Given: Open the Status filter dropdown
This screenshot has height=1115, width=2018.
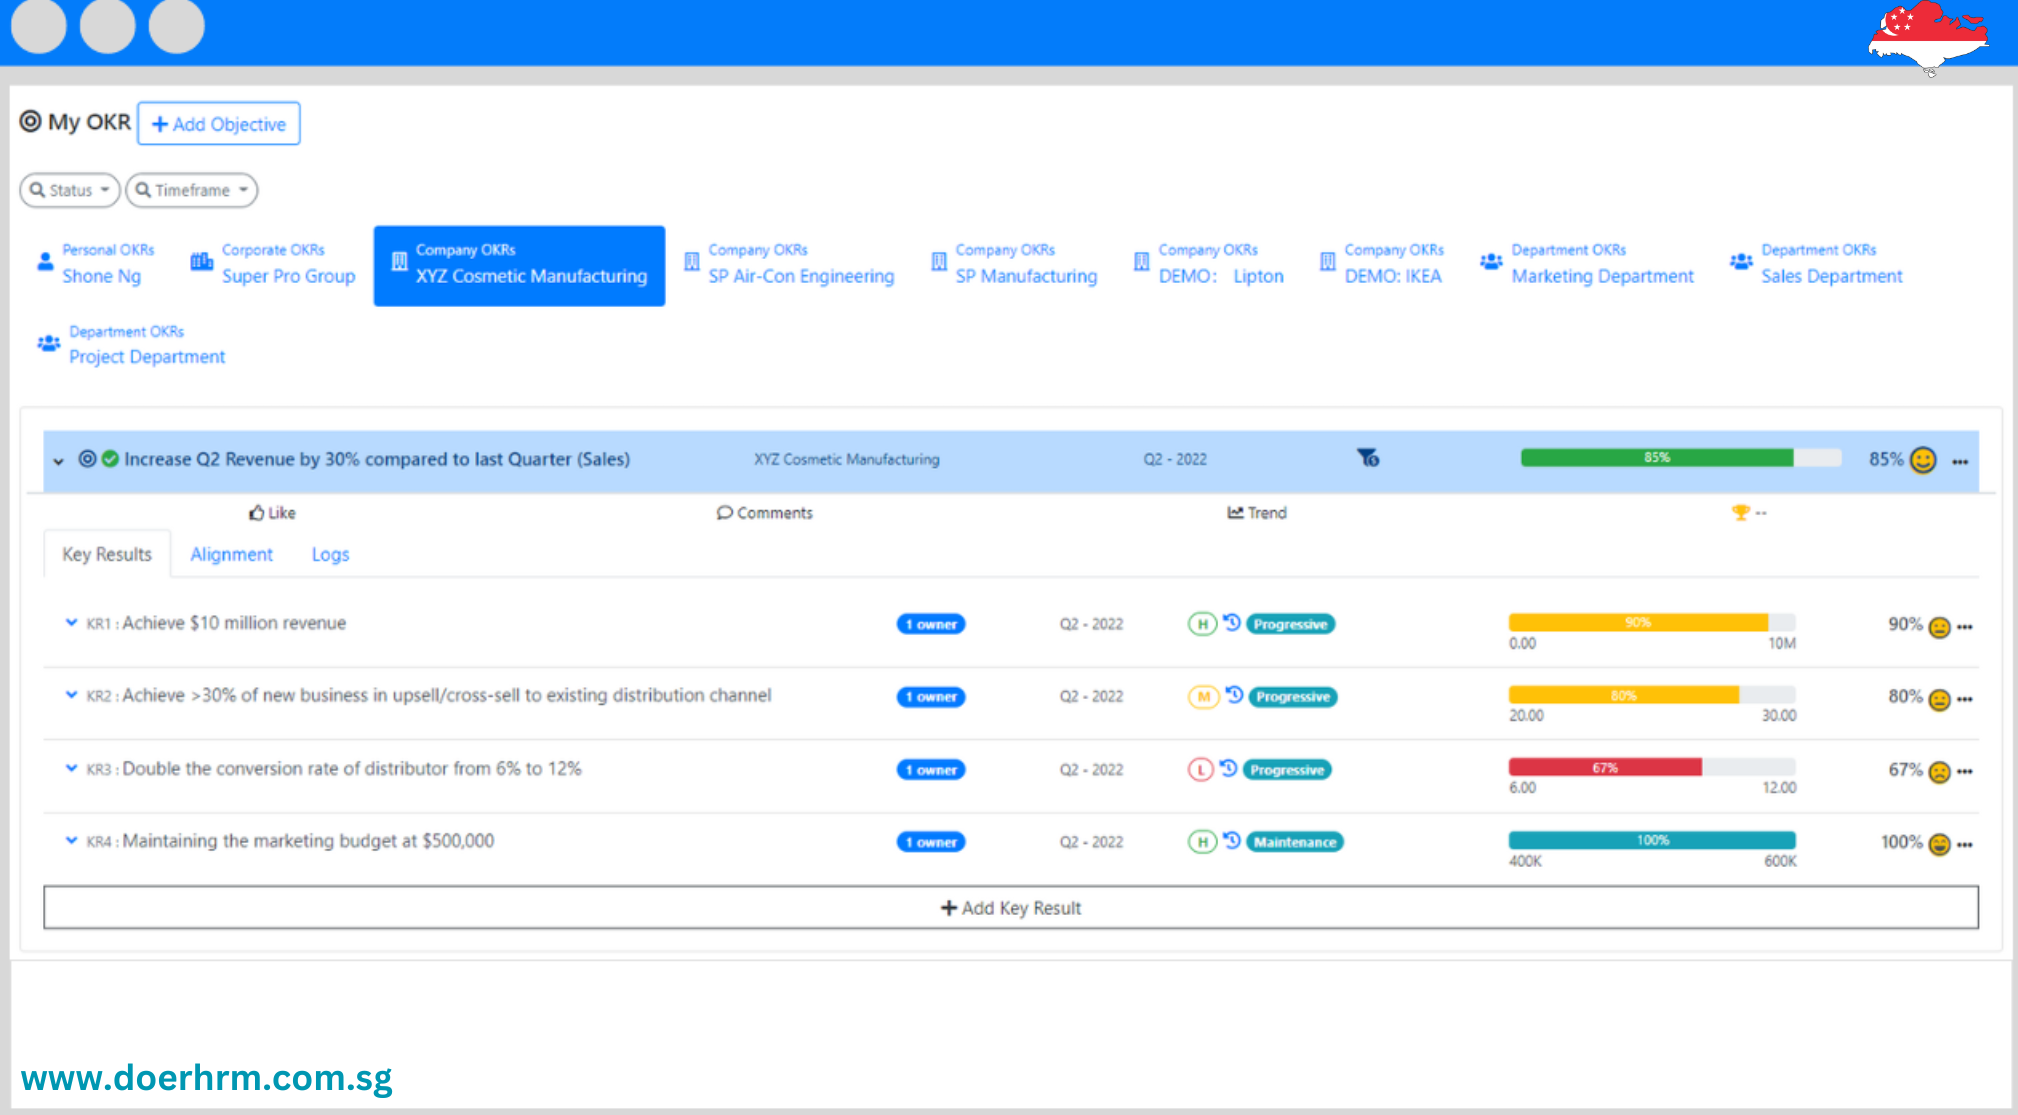Looking at the screenshot, I should [x=69, y=190].
